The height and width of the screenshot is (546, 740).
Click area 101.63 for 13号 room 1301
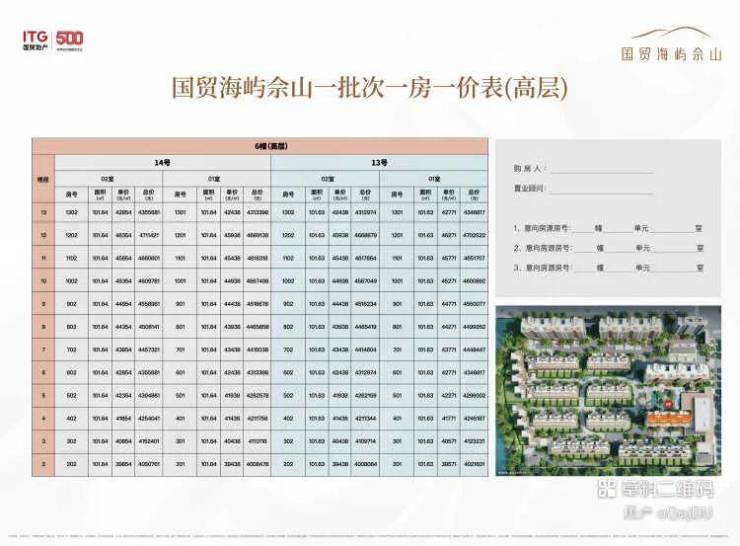pyautogui.click(x=426, y=213)
